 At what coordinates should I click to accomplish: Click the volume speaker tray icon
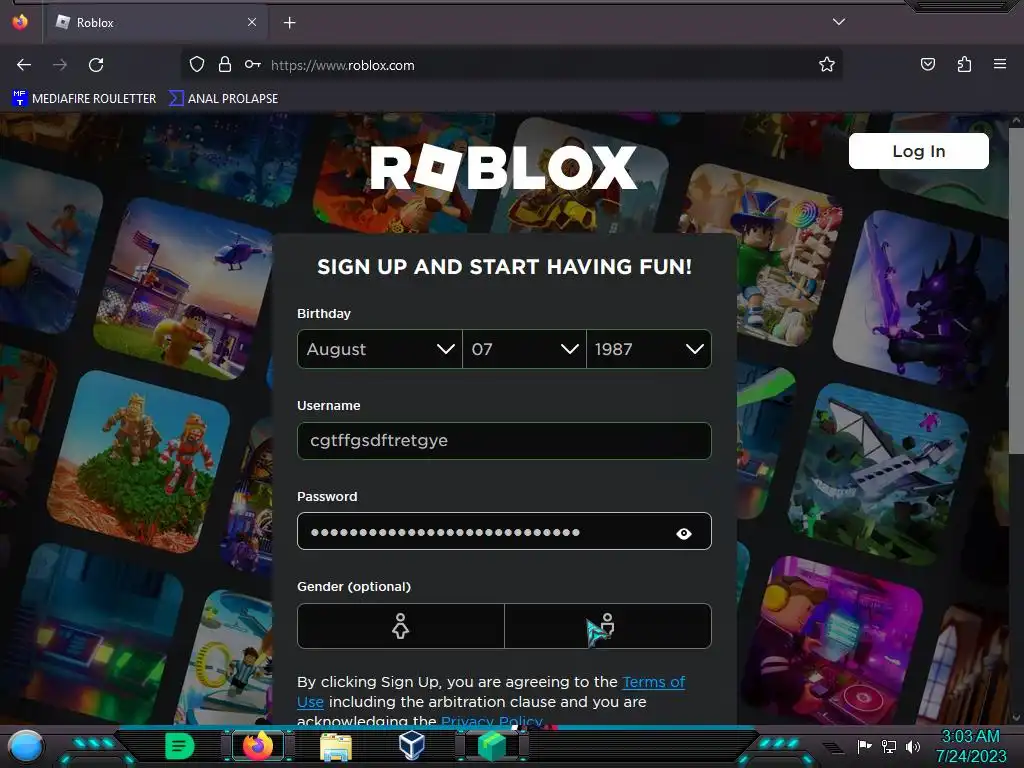913,746
